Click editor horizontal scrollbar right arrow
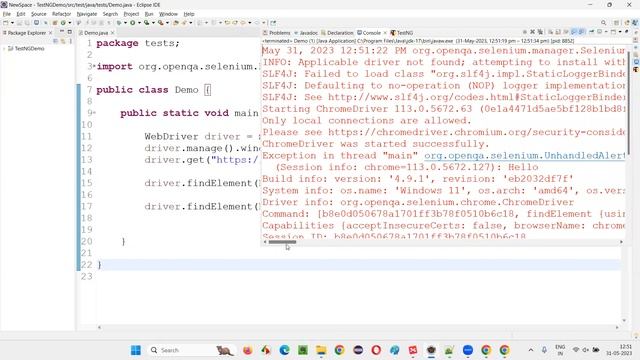The height and width of the screenshot is (360, 640). coord(617,327)
